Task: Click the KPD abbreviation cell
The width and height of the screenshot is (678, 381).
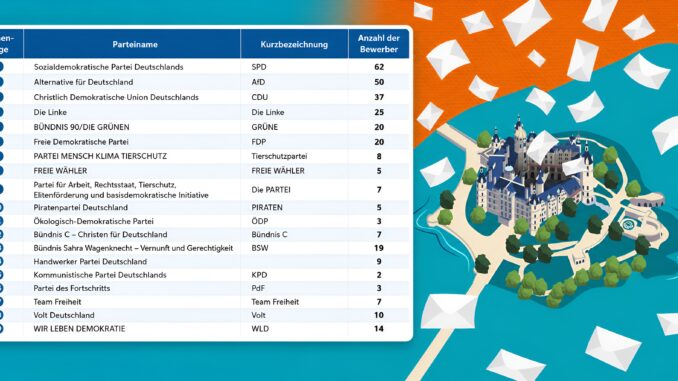Action: click(x=259, y=275)
